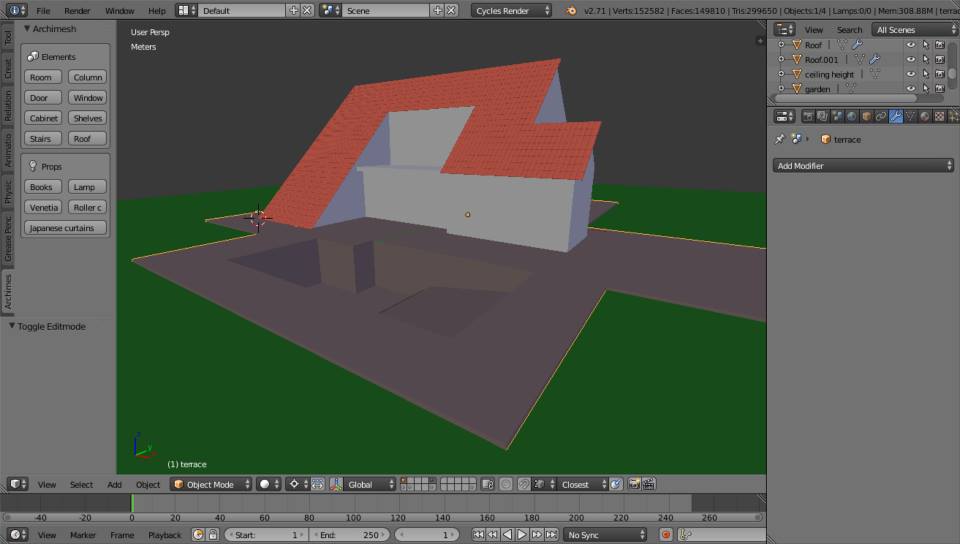Hide the Roof object using eye icon

pos(911,45)
